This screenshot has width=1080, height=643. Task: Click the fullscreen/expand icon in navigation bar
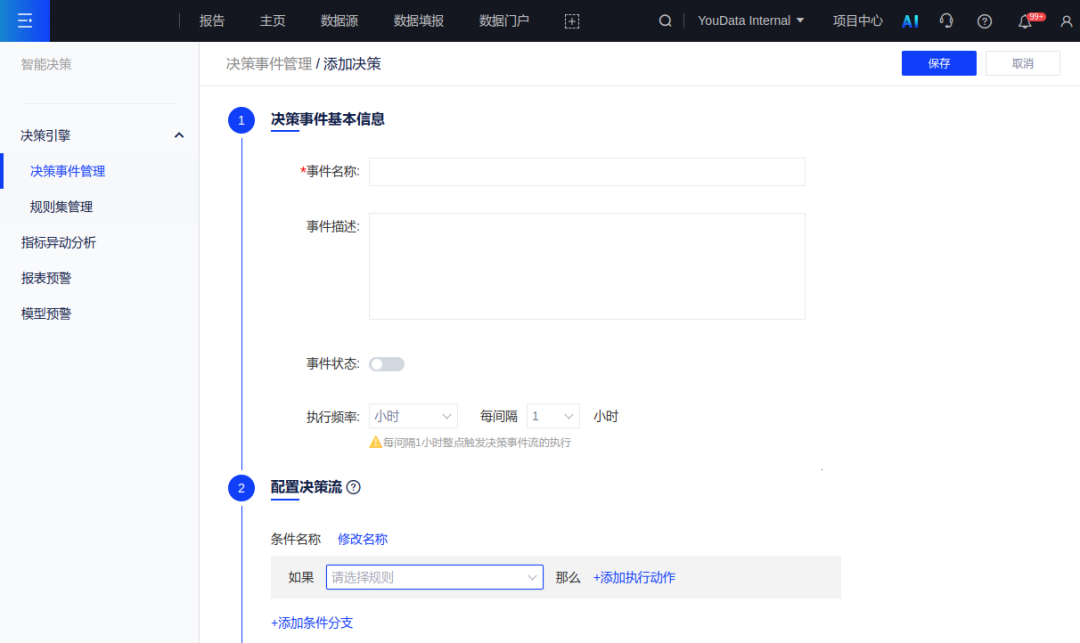571,20
